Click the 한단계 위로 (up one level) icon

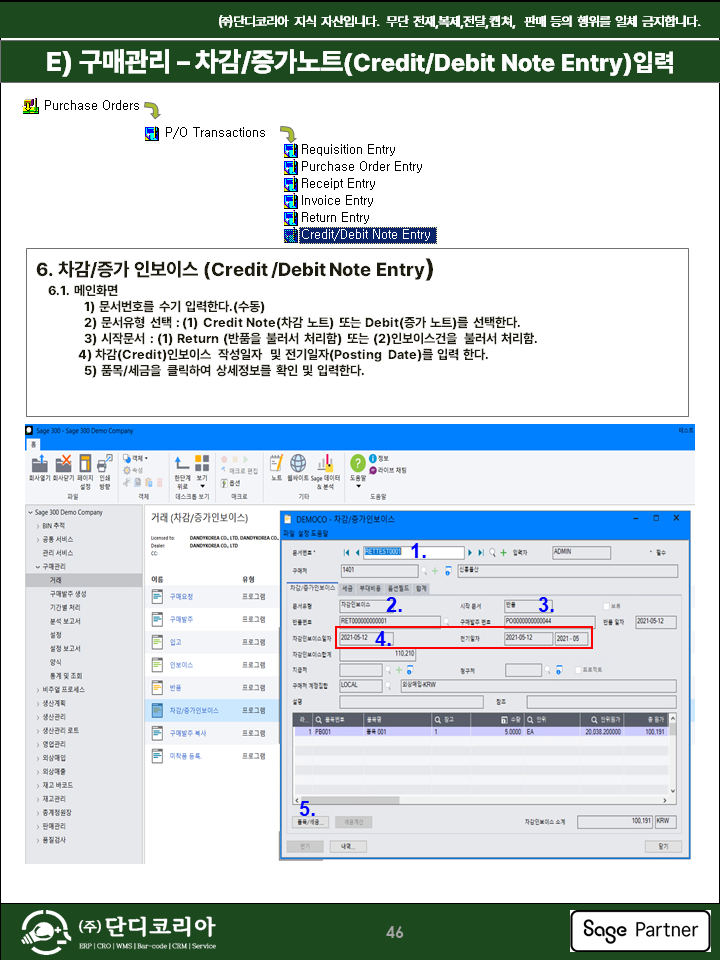coord(182,463)
